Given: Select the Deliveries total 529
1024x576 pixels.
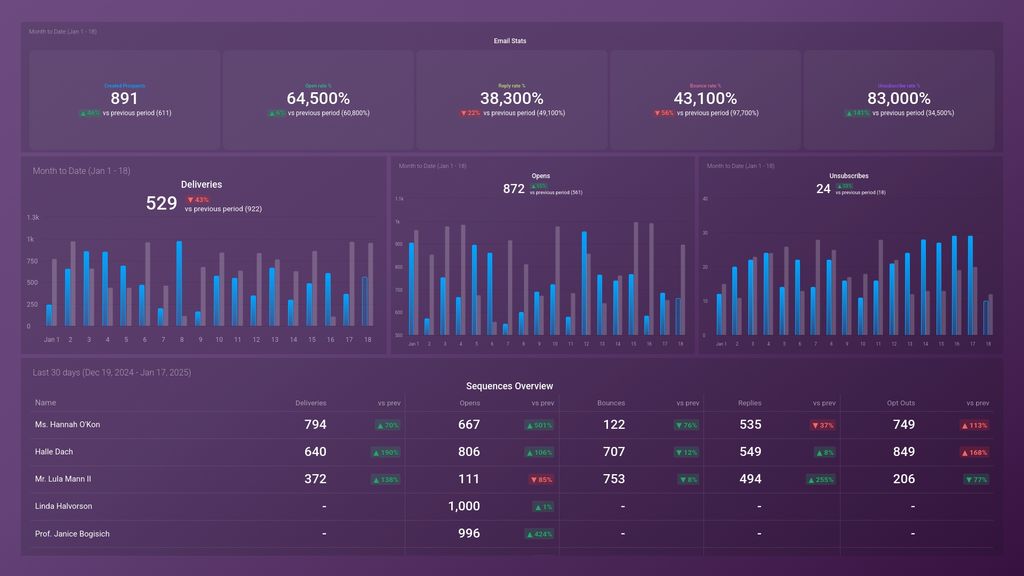Looking at the screenshot, I should (161, 203).
